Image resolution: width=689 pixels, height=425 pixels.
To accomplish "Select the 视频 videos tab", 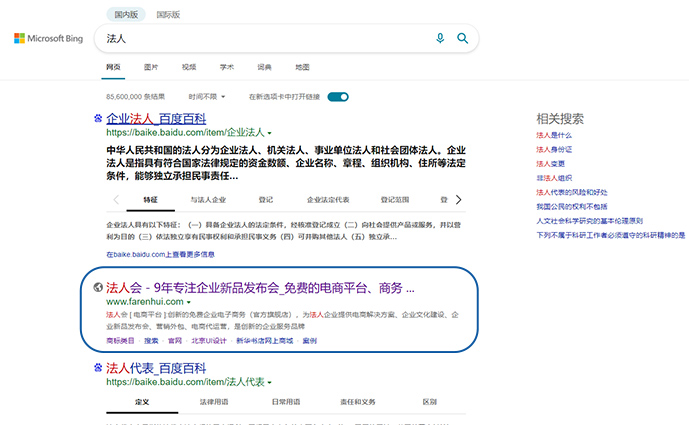I will [189, 67].
